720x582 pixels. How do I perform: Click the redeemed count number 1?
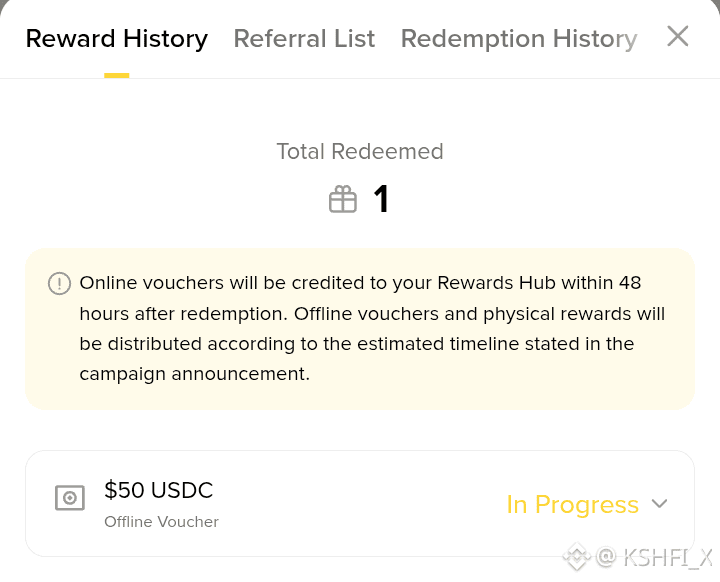(381, 199)
